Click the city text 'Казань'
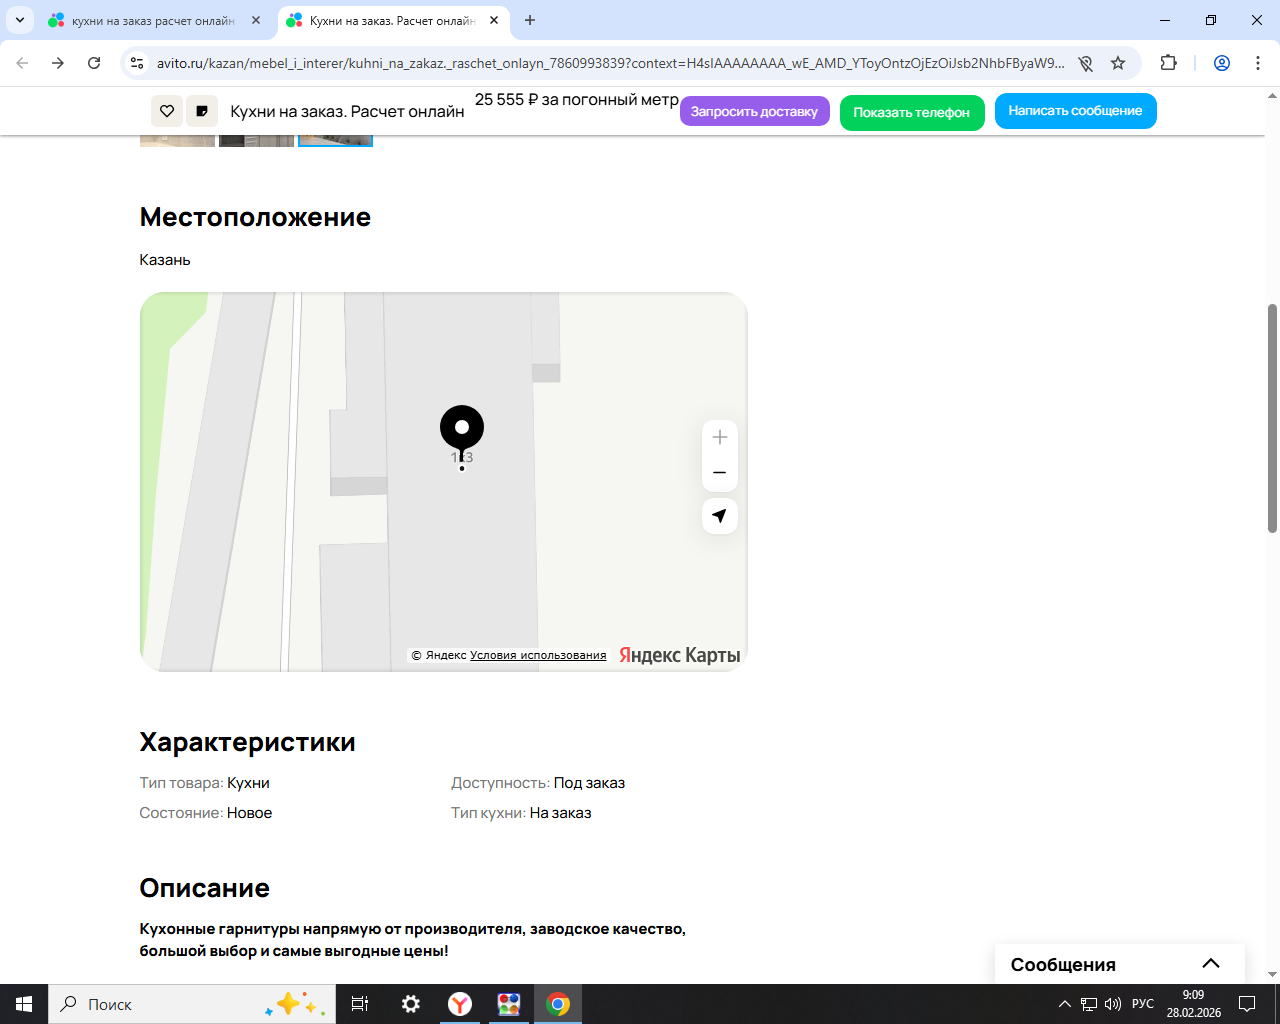Screen dimensions: 1280x1024 tap(165, 260)
